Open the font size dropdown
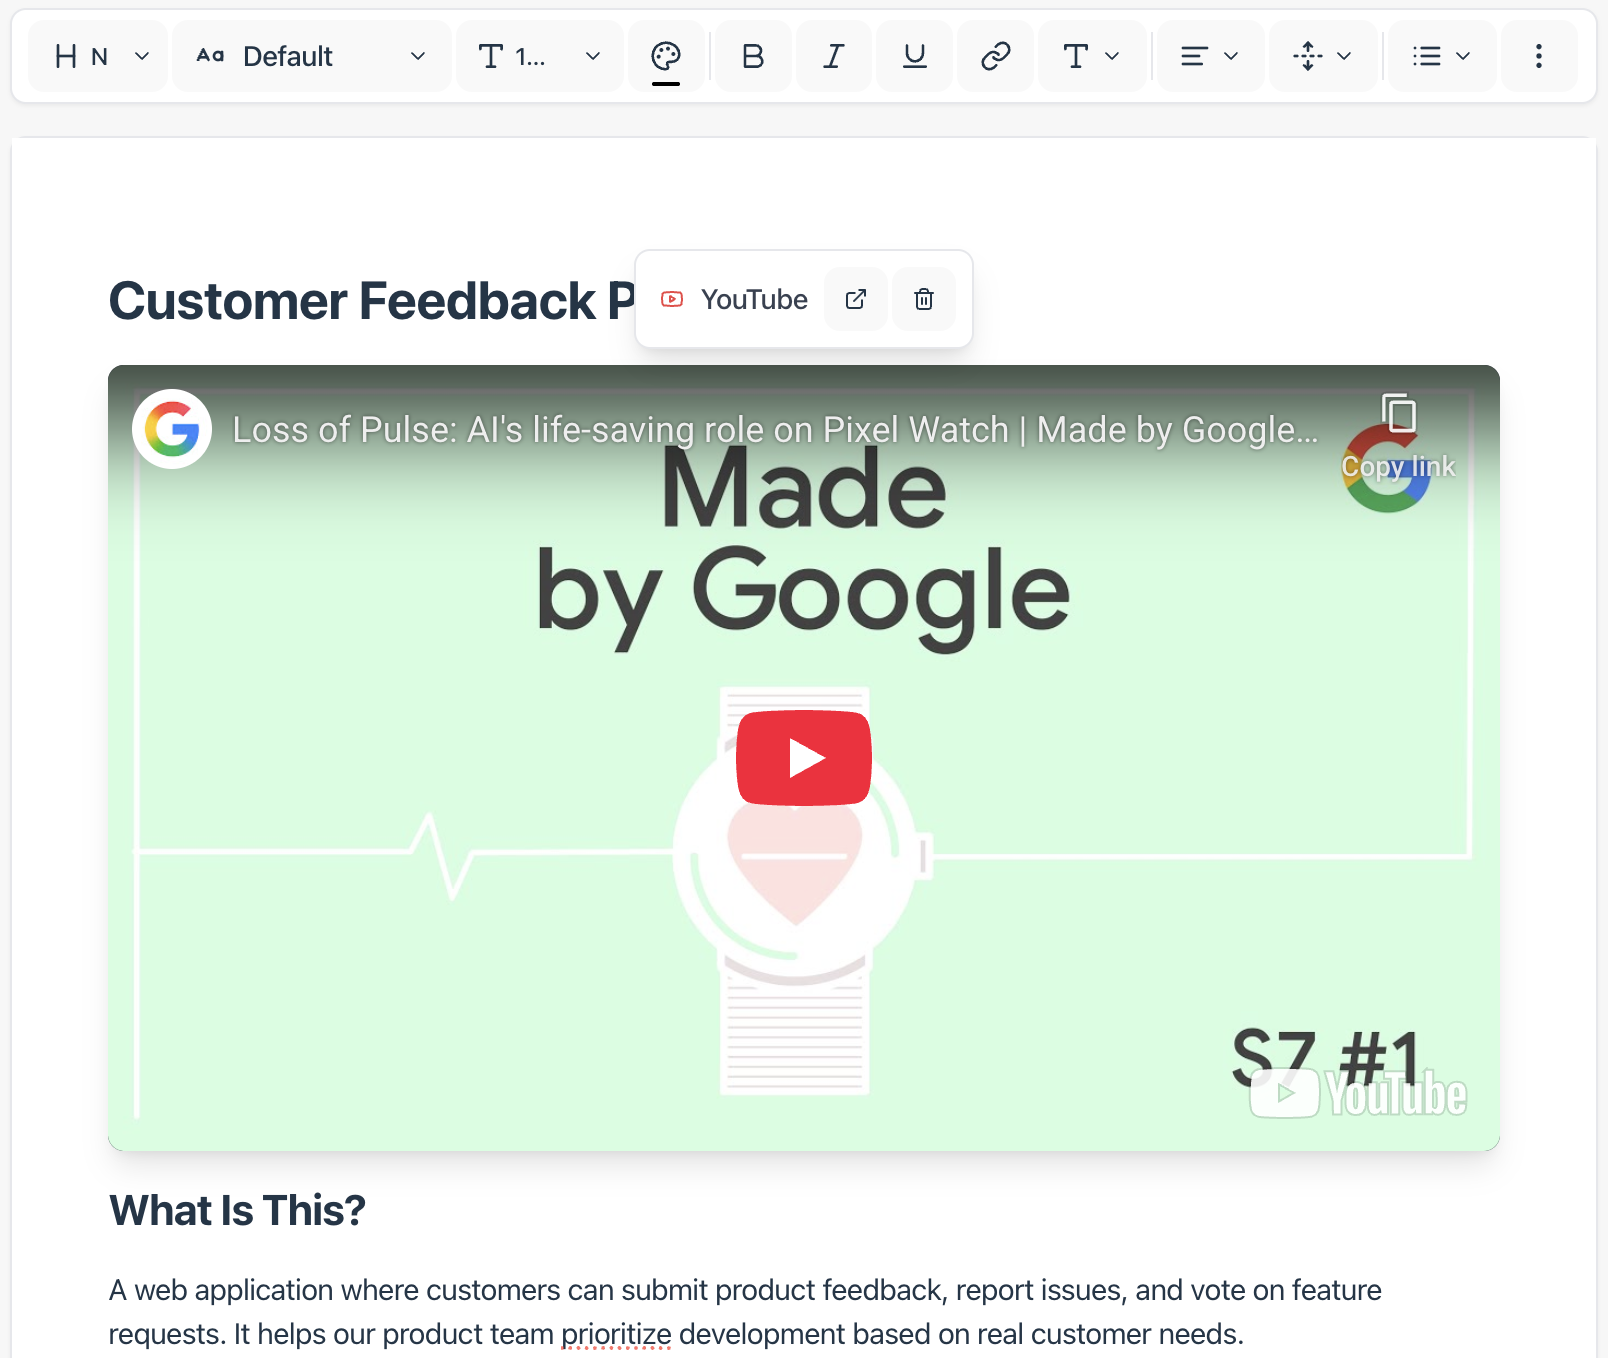 tap(539, 57)
